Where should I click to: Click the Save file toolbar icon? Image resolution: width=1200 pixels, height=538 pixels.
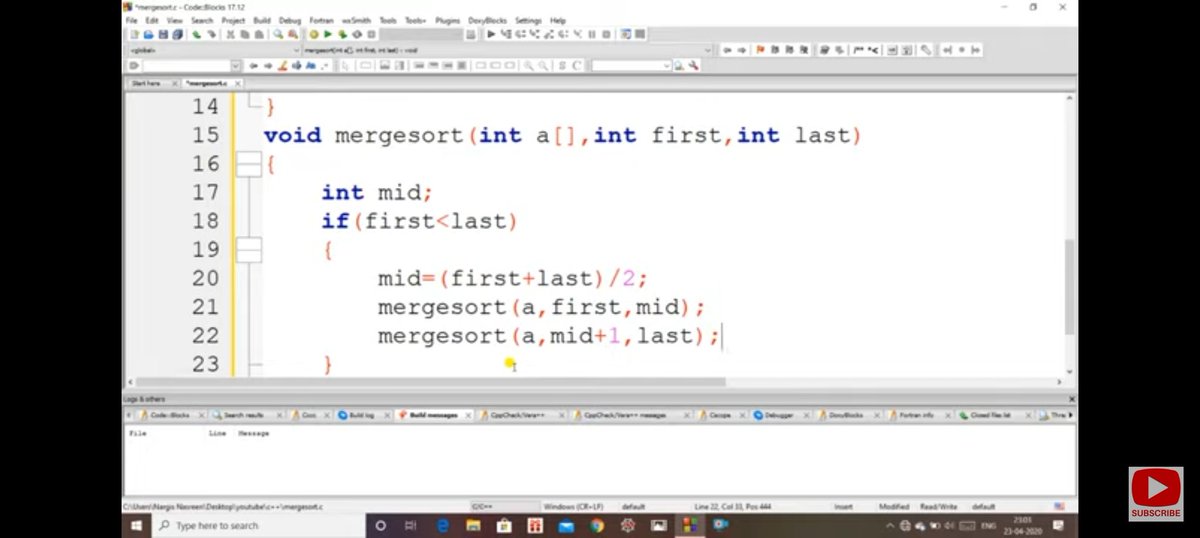163,34
